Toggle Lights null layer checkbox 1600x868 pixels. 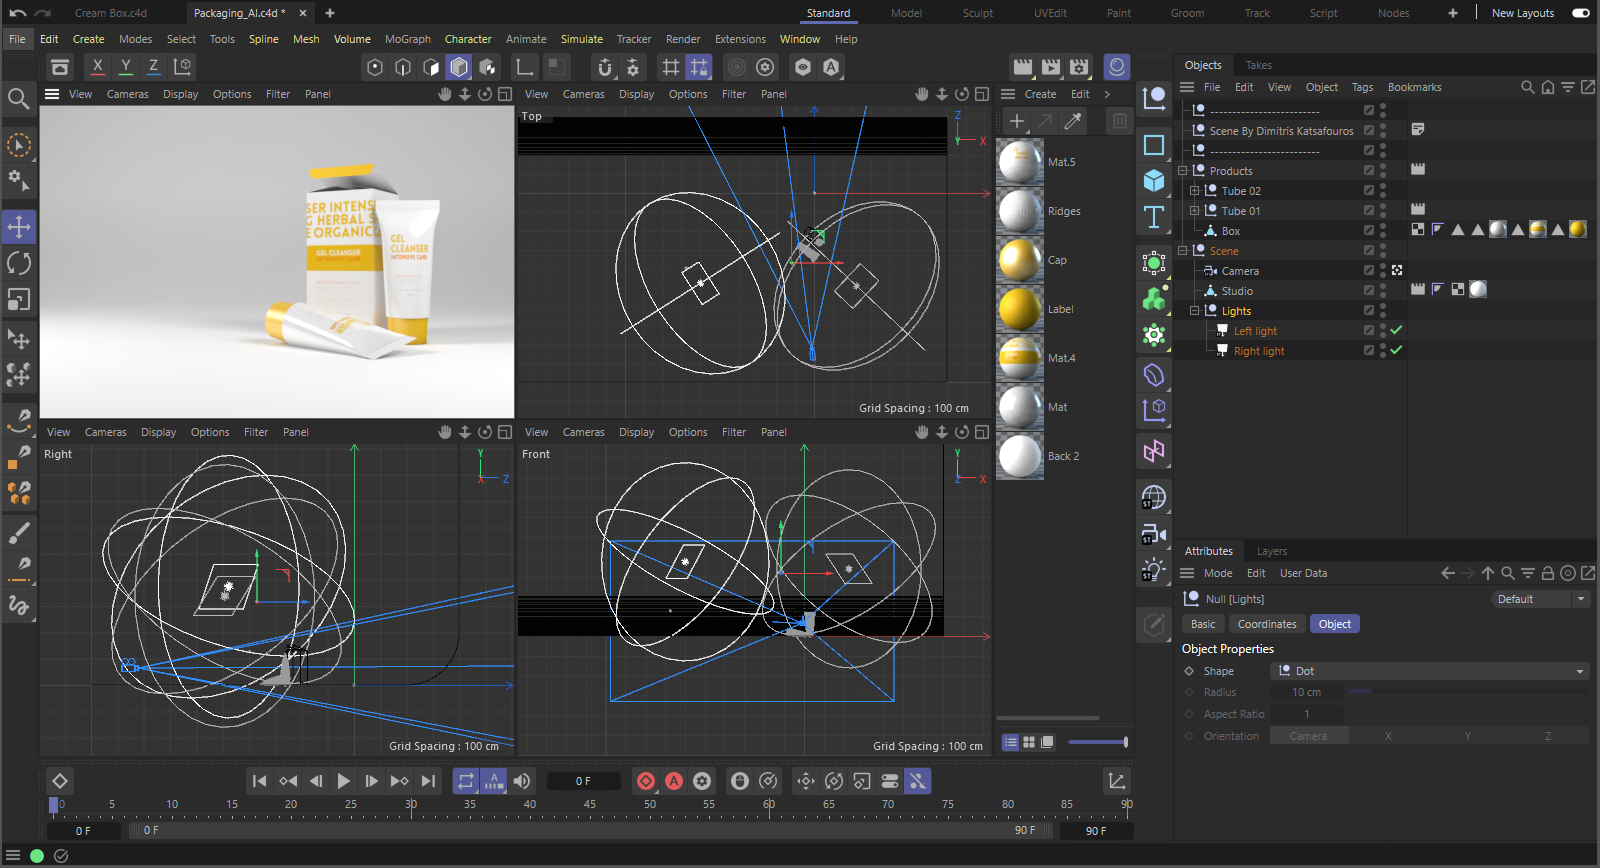point(1368,310)
